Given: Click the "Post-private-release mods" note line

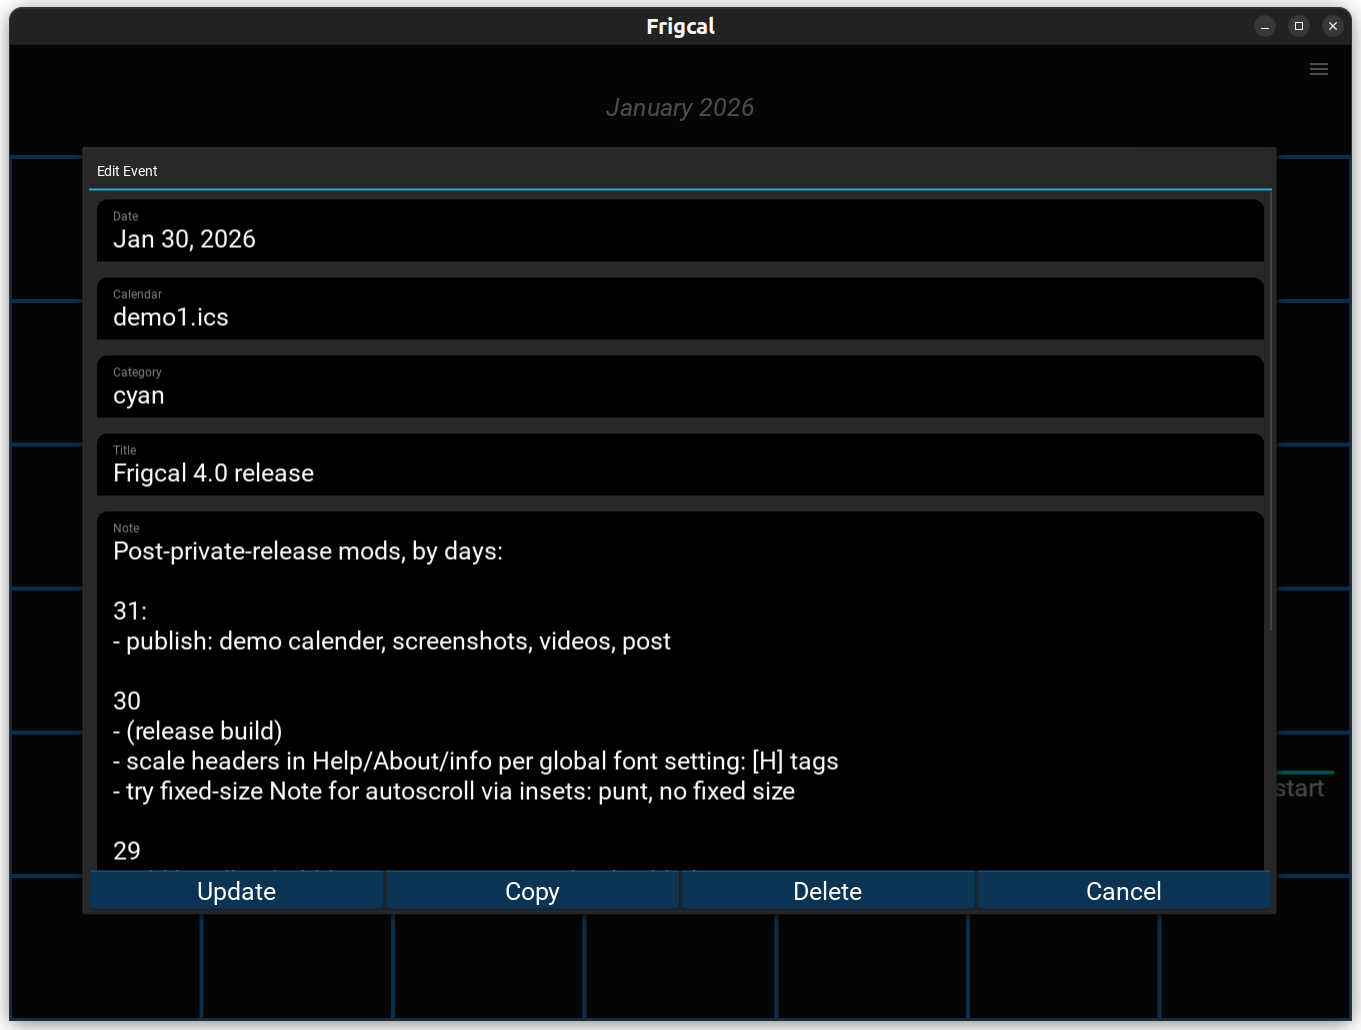Looking at the screenshot, I should 308,552.
